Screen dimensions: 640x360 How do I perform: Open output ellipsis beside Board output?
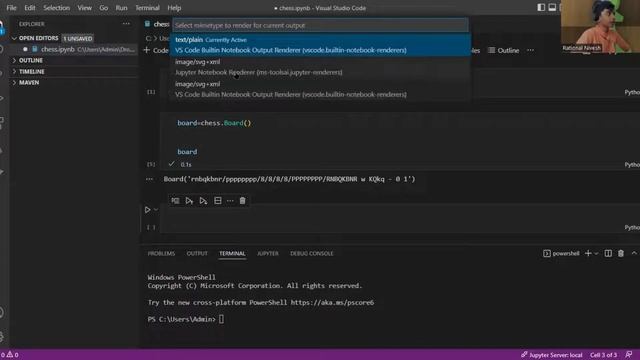click(149, 179)
